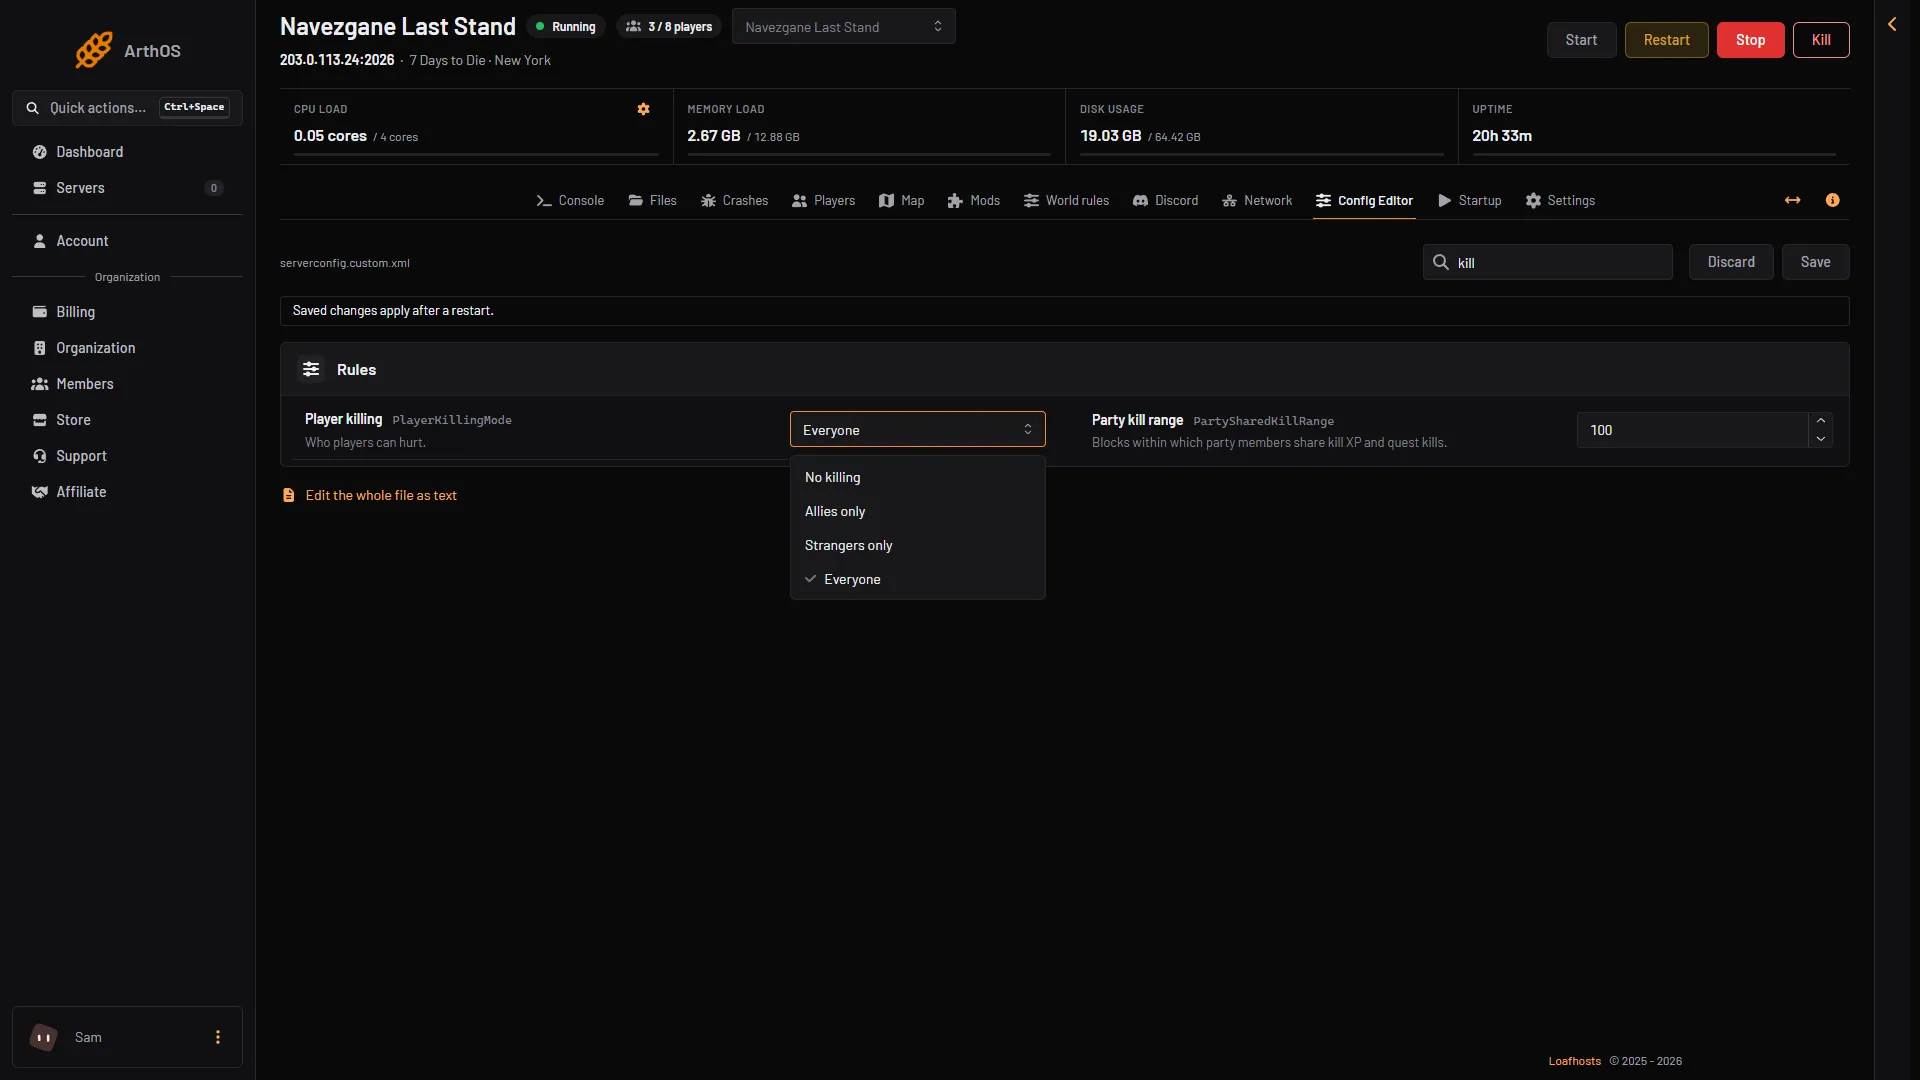
Task: Switch to the Console tab
Action: click(570, 201)
